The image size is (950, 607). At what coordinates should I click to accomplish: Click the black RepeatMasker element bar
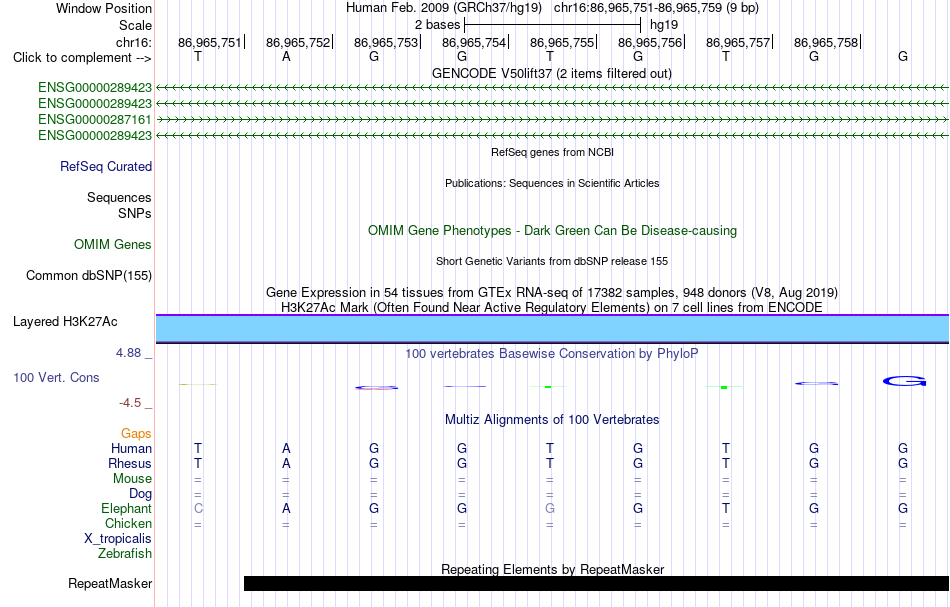pyautogui.click(x=596, y=583)
